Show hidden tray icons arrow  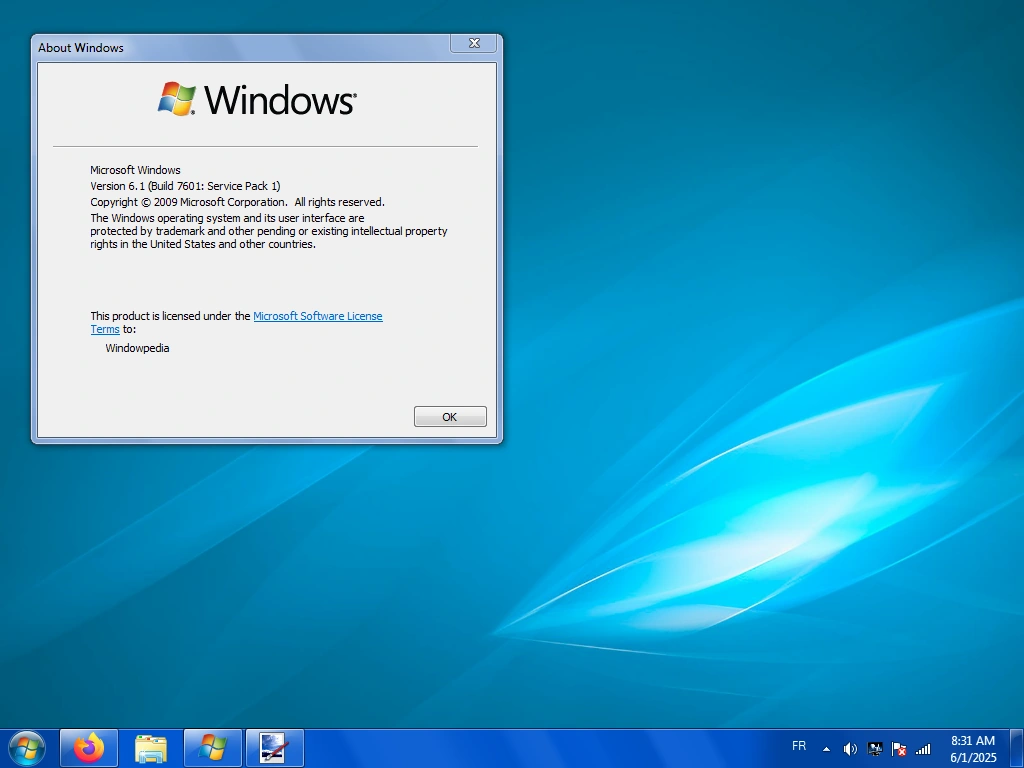(826, 749)
